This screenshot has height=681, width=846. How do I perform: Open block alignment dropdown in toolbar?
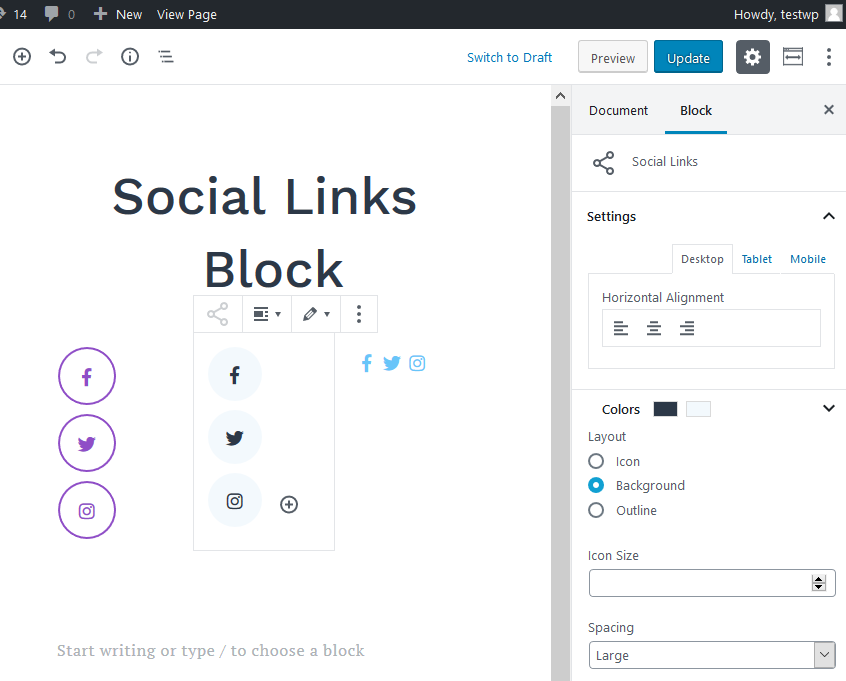tap(266, 314)
